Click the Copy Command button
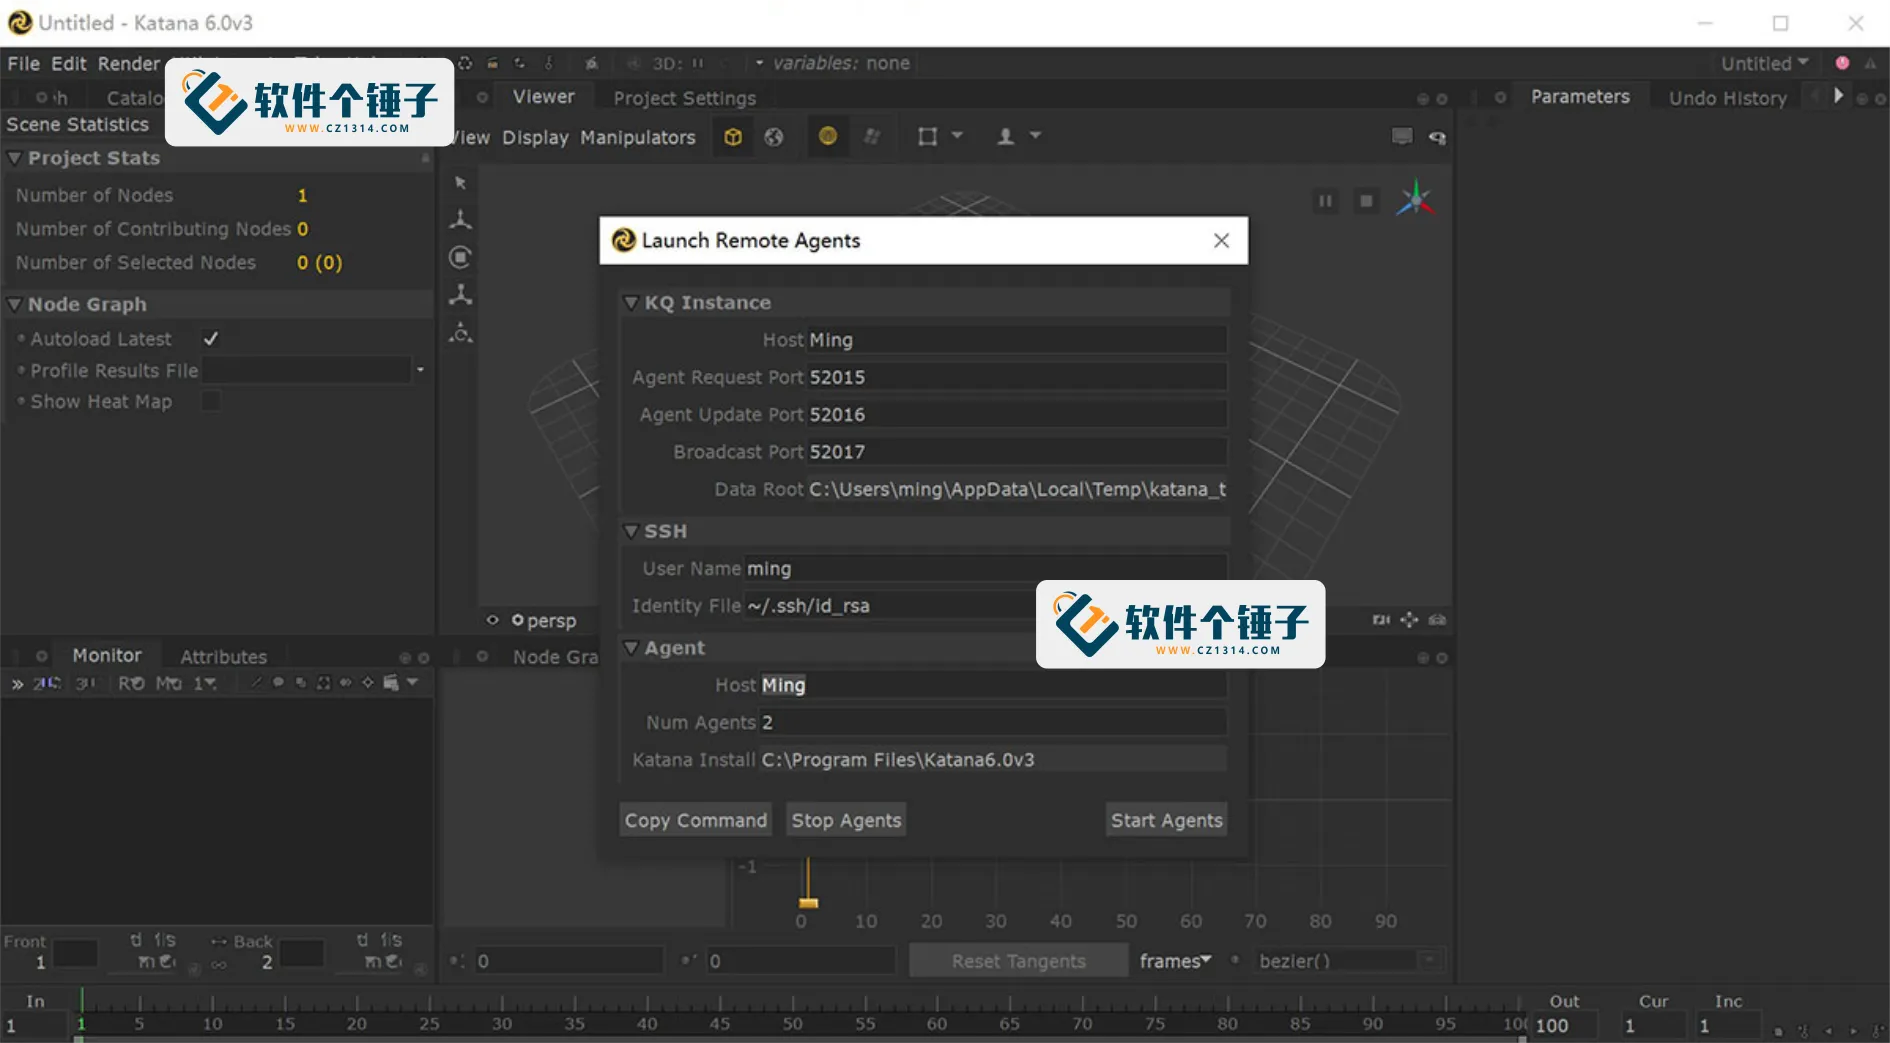The height and width of the screenshot is (1043, 1890). 696,820
